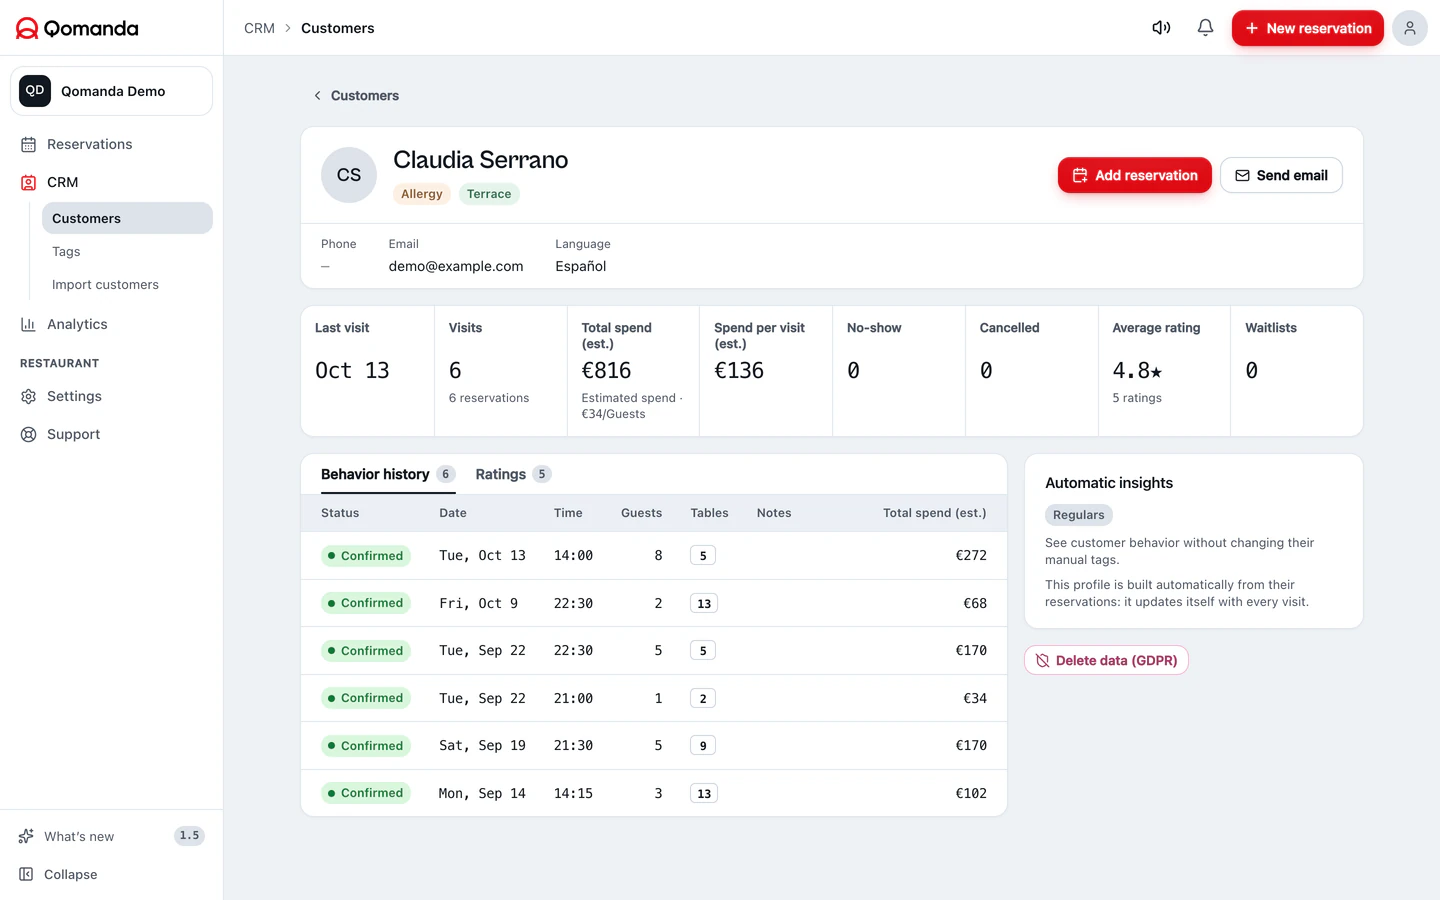Open the user profile avatar menu
The width and height of the screenshot is (1440, 900).
tap(1409, 28)
